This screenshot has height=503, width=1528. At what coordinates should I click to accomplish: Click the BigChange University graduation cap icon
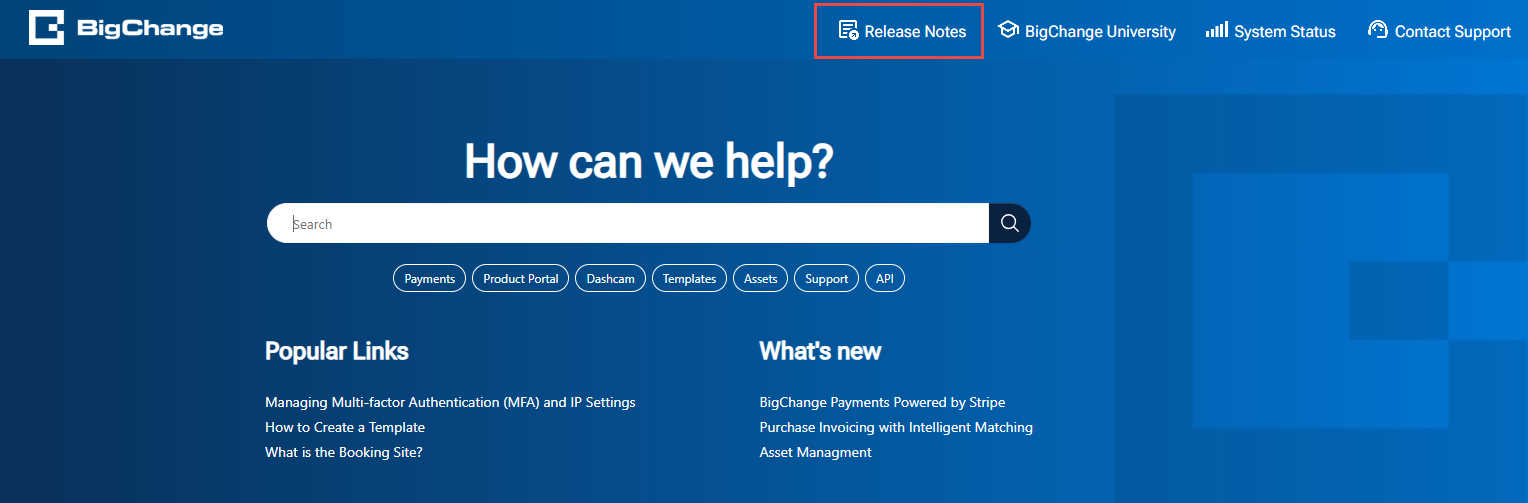tap(1008, 30)
